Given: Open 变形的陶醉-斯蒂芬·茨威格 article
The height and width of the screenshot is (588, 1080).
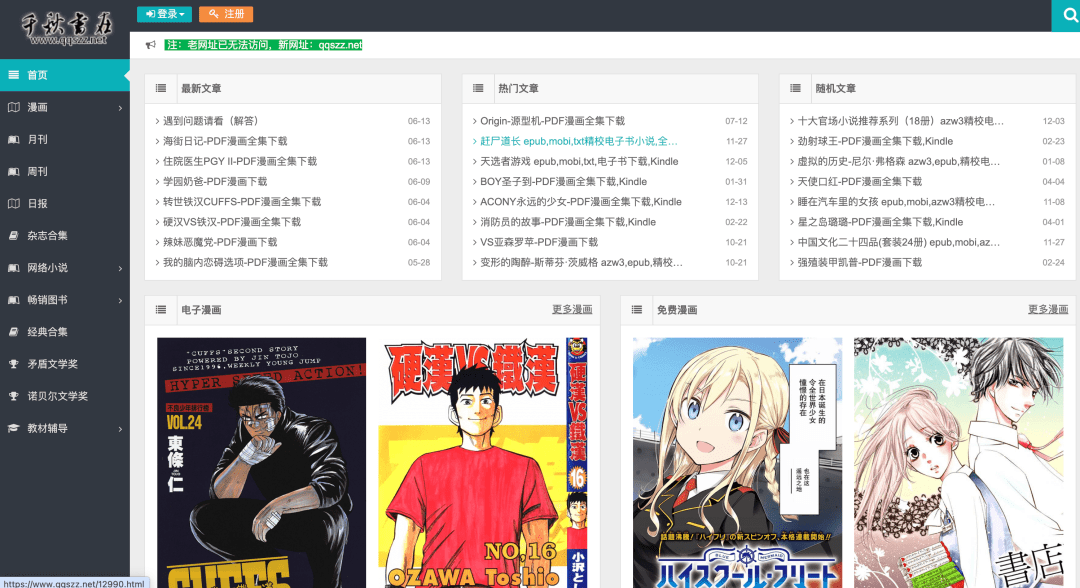Looking at the screenshot, I should [581, 262].
